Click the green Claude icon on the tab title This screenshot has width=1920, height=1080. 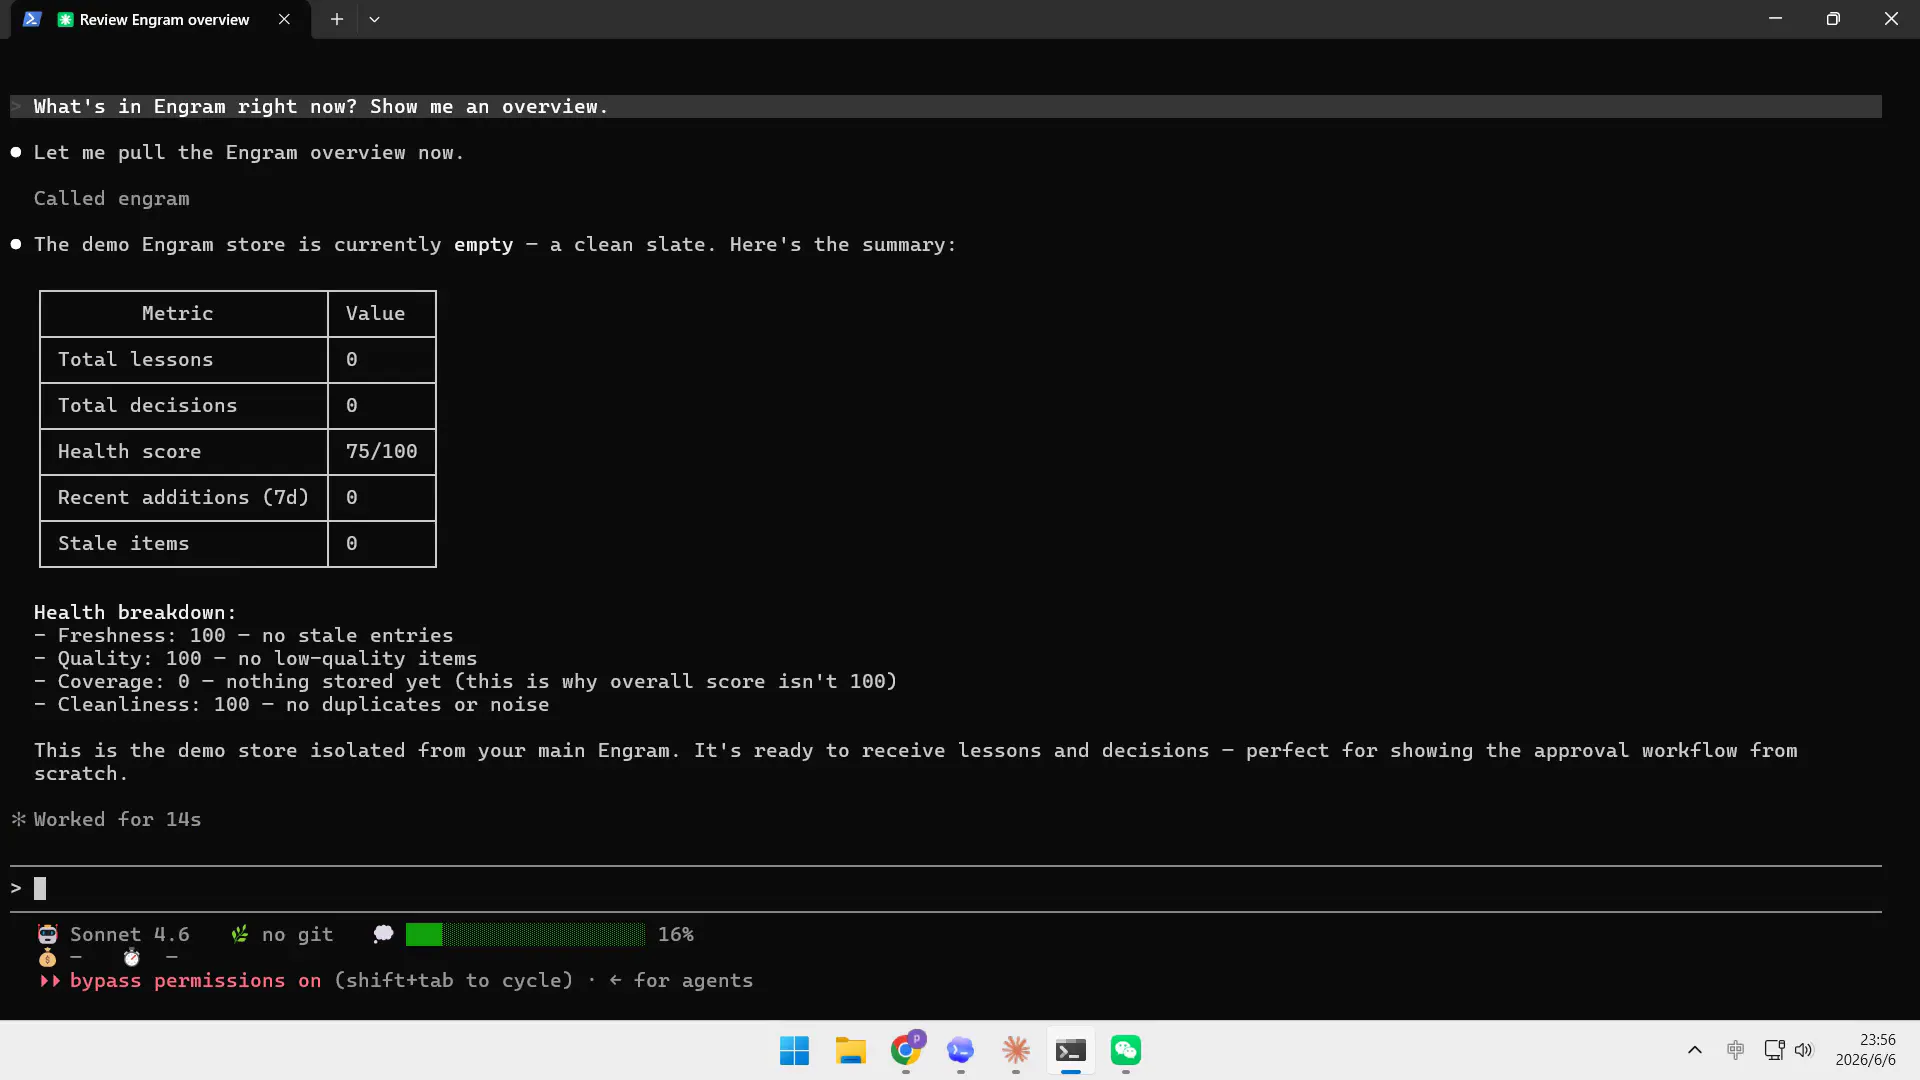[x=66, y=20]
